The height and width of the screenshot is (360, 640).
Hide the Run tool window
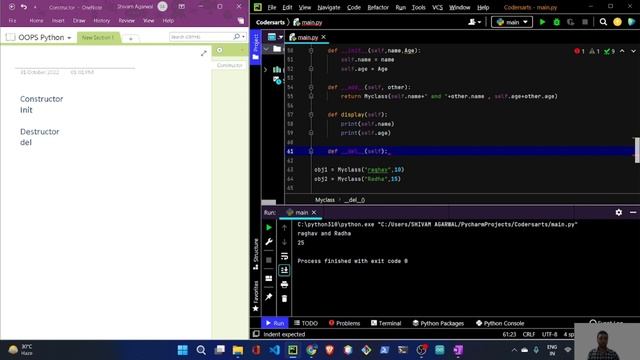coord(633,212)
